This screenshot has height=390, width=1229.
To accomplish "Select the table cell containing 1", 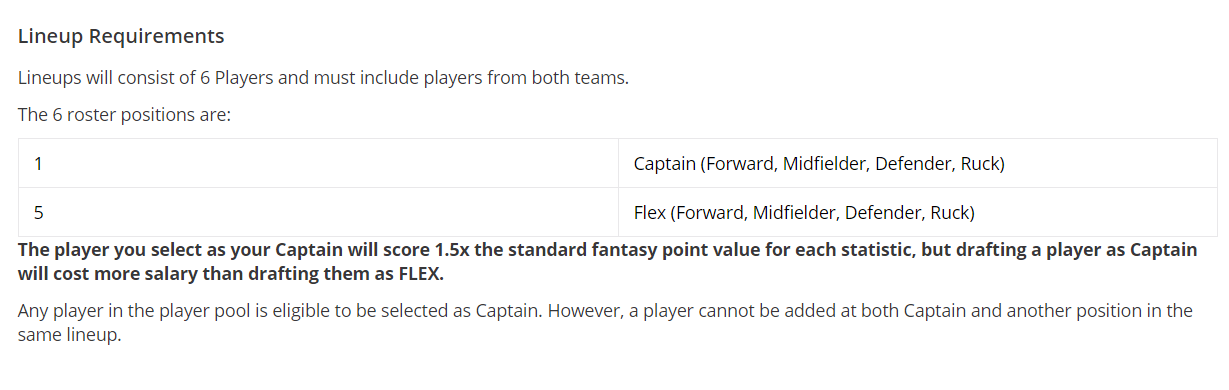I will pyautogui.click(x=318, y=163).
